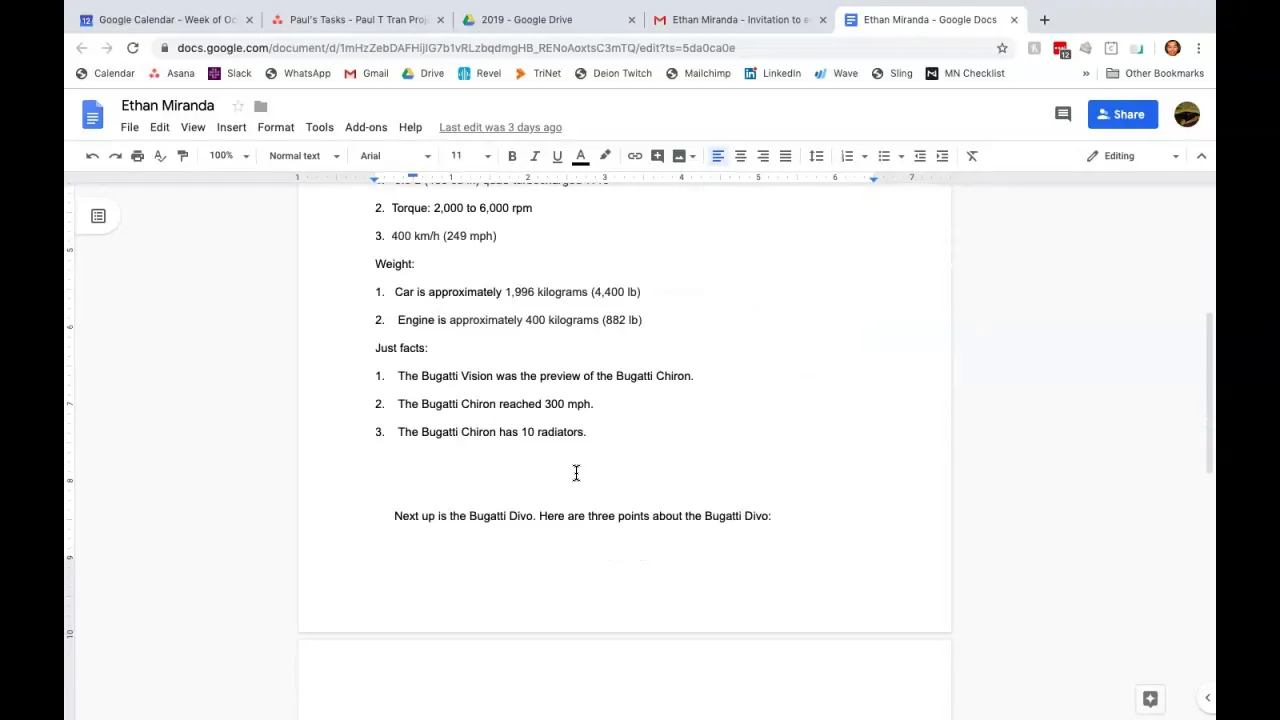Image resolution: width=1280 pixels, height=720 pixels.
Task: Open the Asana bookmark
Action: 171,73
